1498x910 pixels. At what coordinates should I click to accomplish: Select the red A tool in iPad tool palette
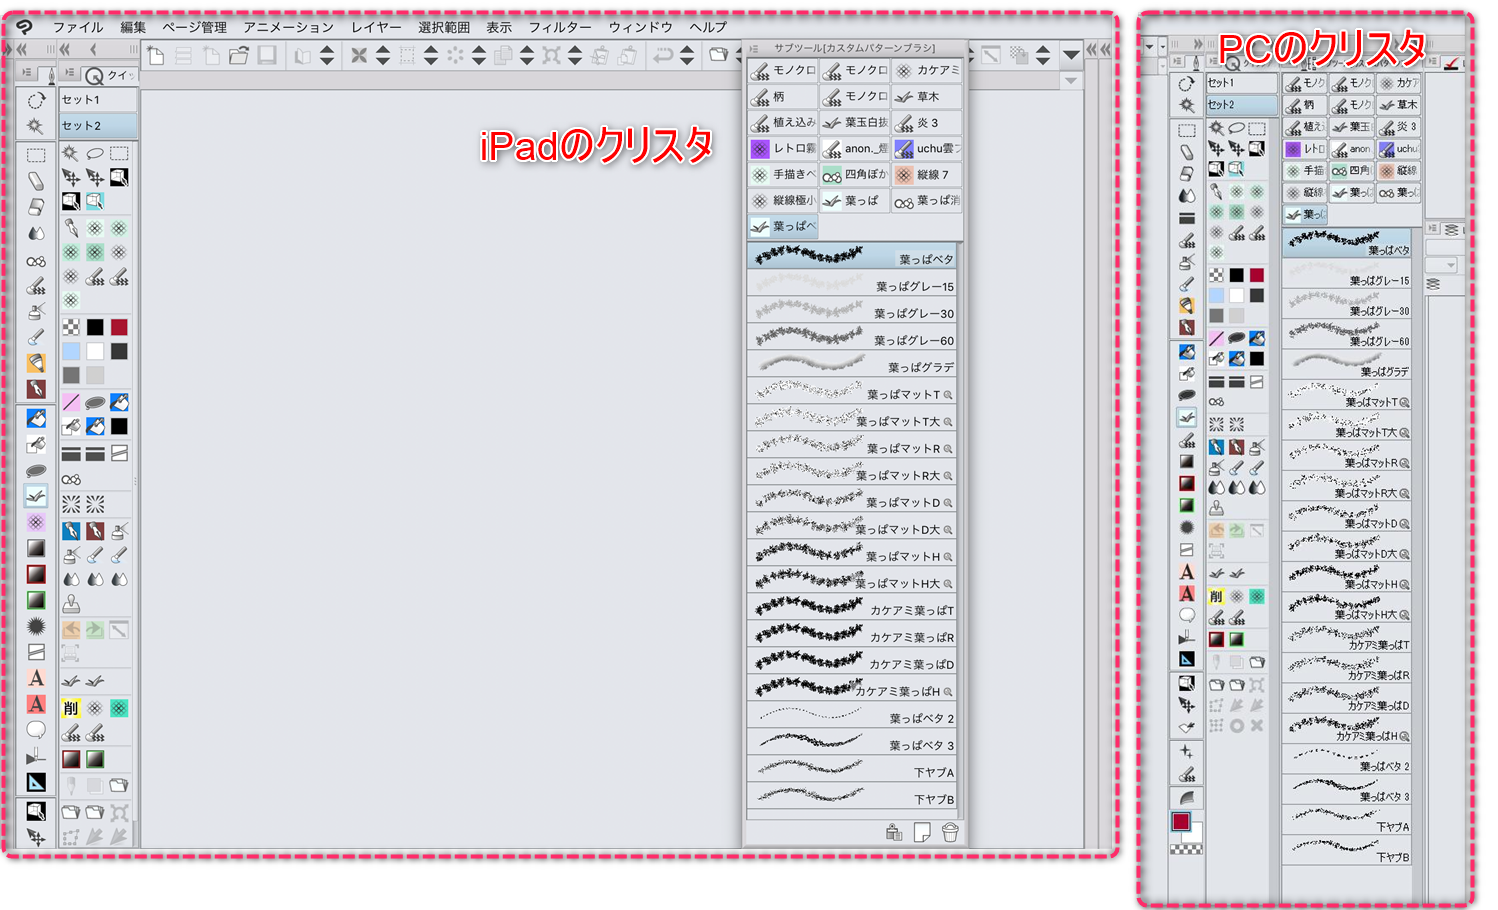point(36,704)
